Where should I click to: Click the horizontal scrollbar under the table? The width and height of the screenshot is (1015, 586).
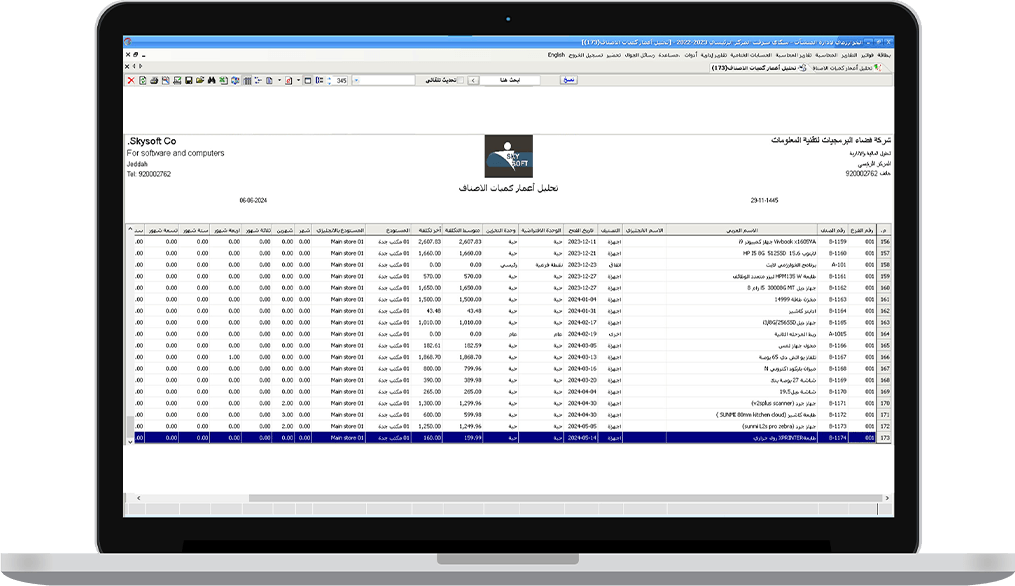[x=500, y=497]
